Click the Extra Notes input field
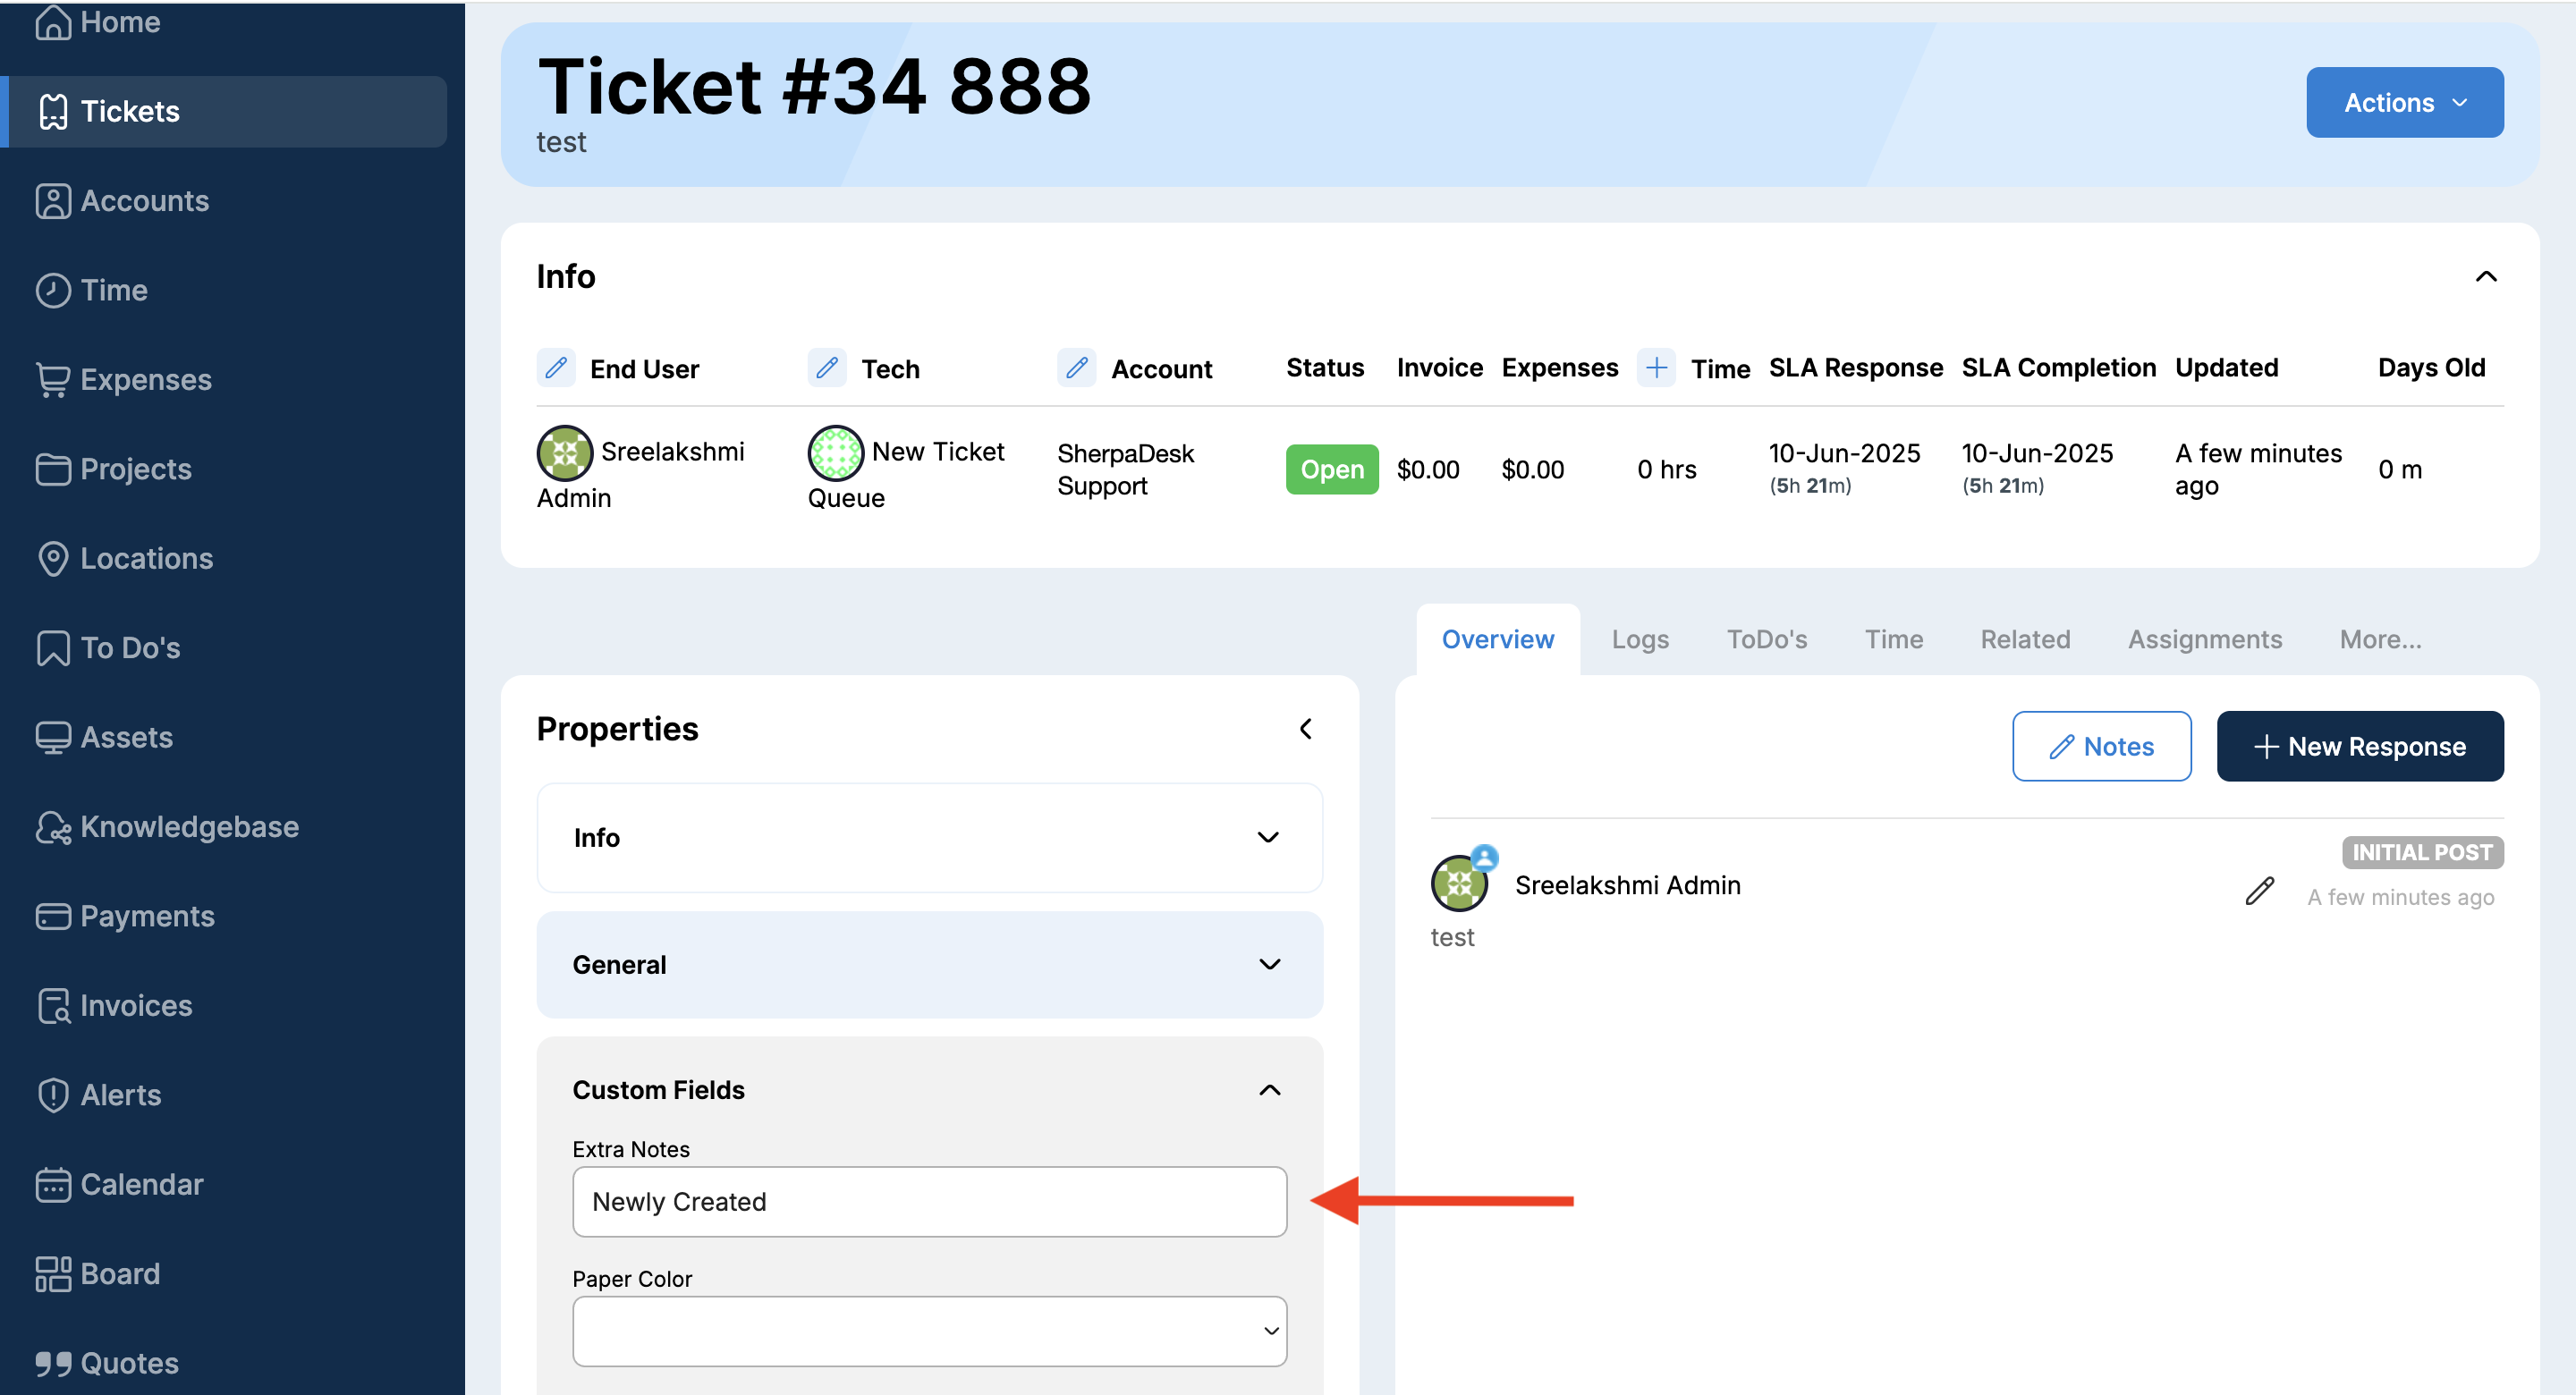This screenshot has height=1395, width=2576. (929, 1201)
